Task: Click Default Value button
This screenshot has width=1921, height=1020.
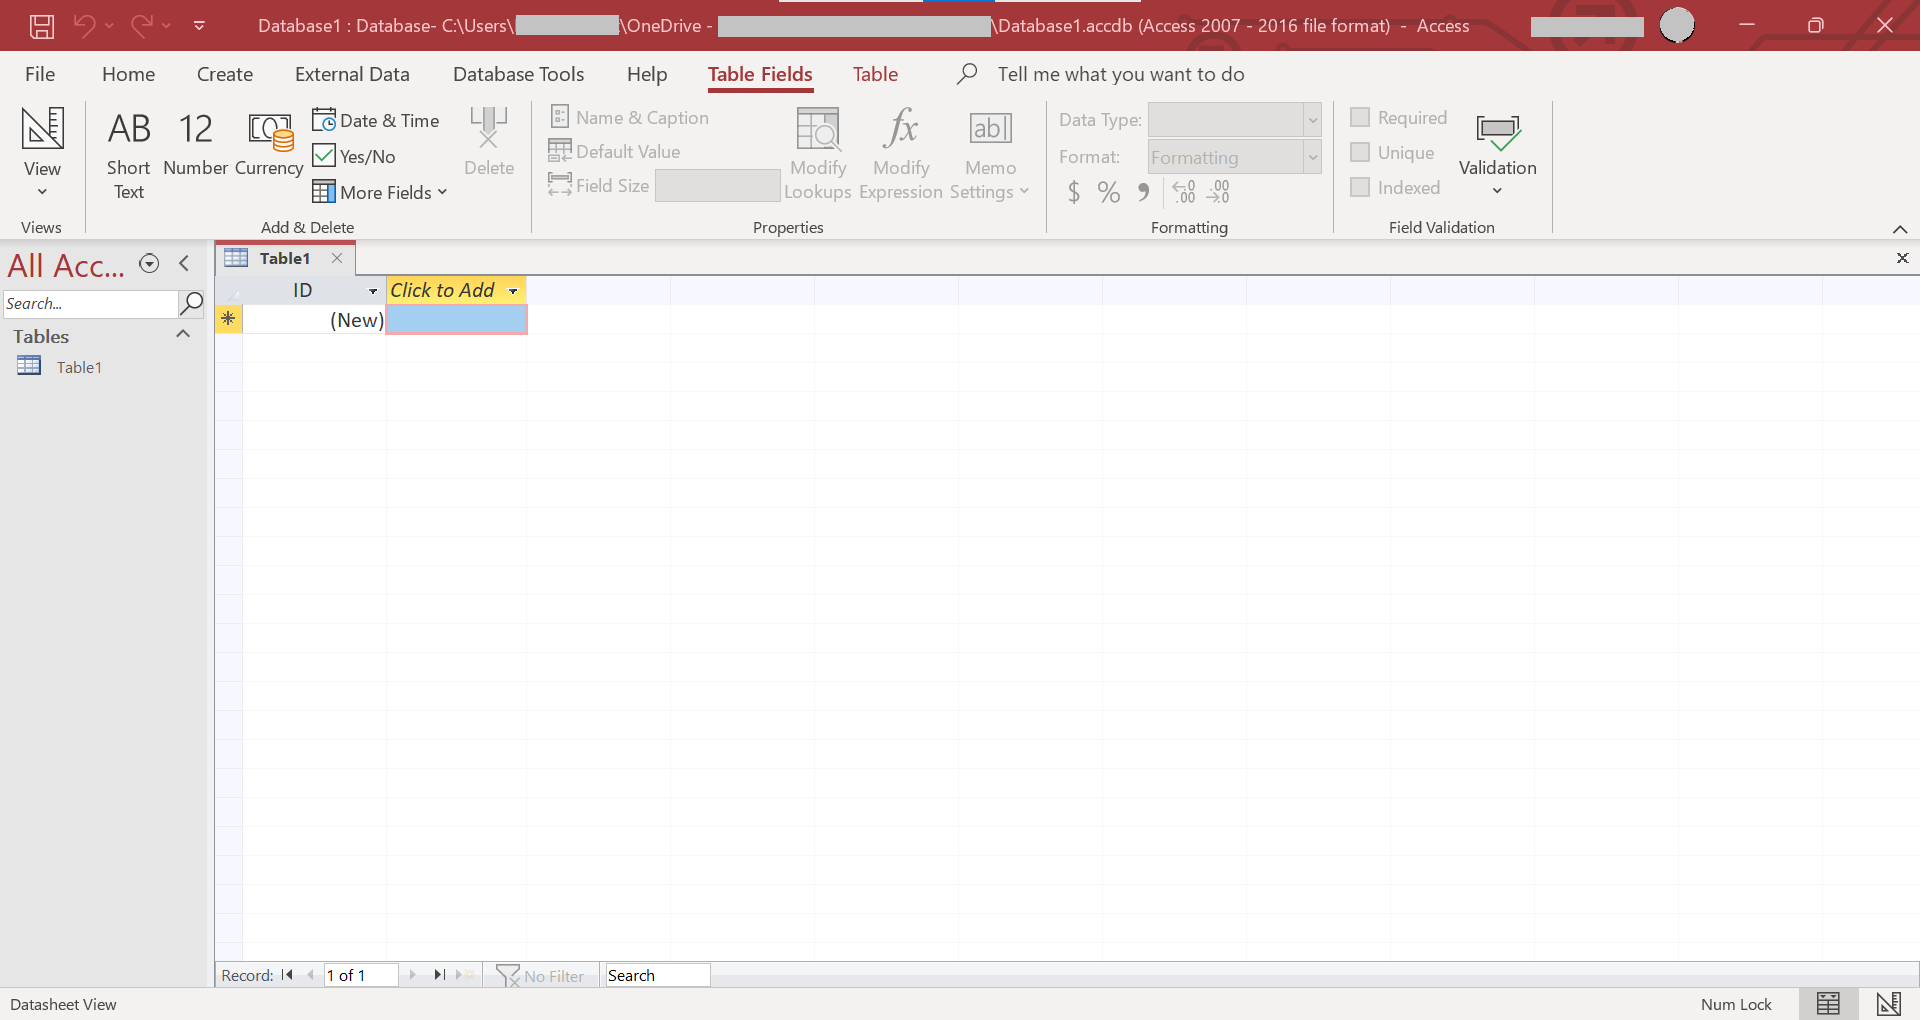Action: click(614, 151)
